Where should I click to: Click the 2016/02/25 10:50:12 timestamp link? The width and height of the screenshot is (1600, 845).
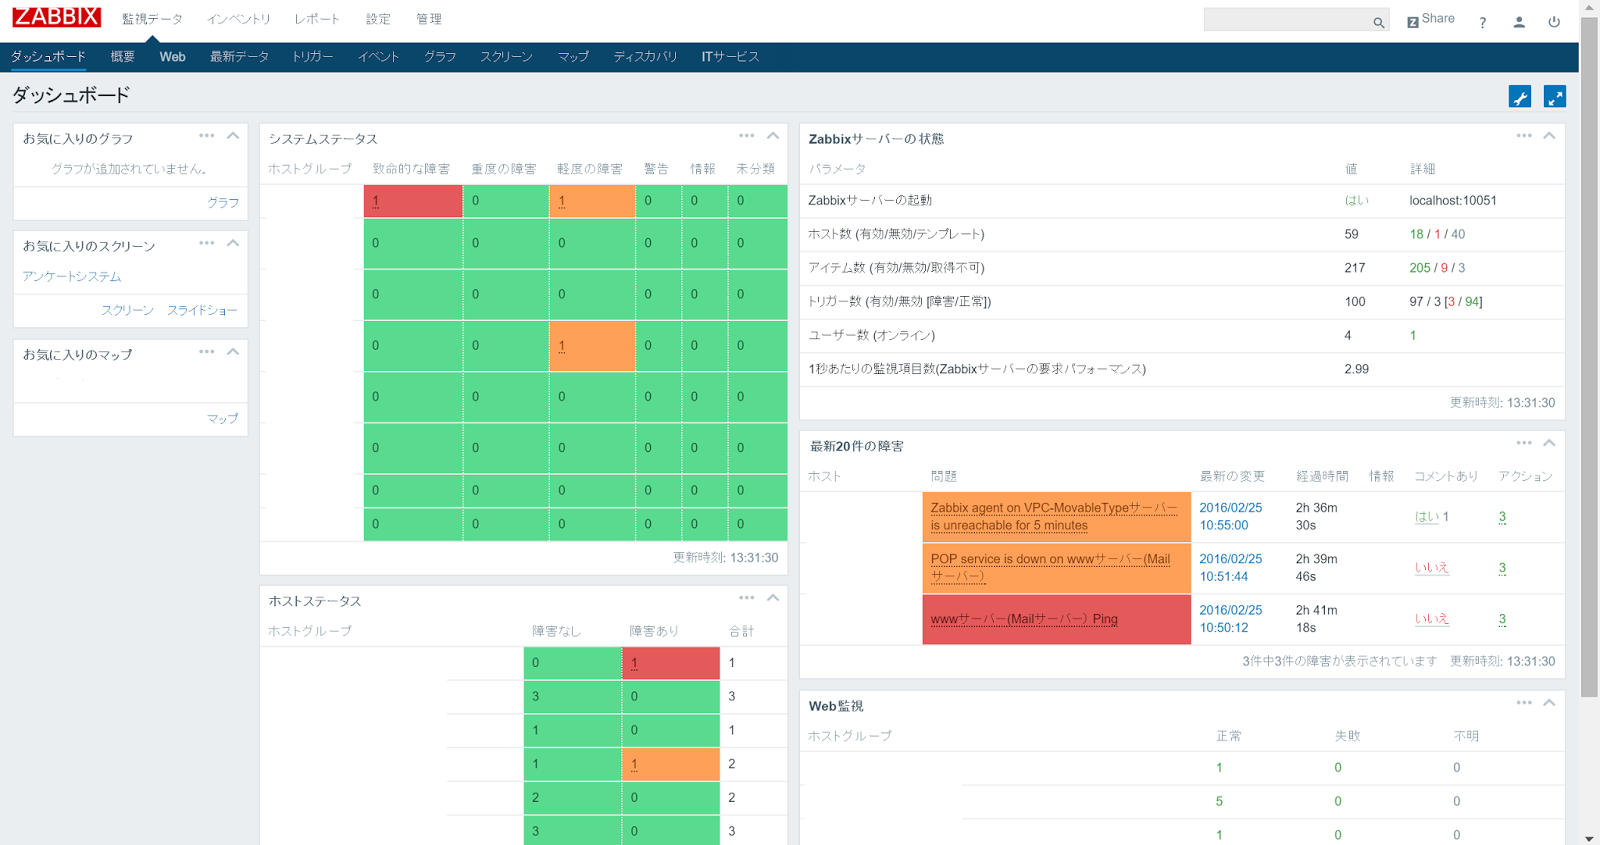pos(1230,619)
